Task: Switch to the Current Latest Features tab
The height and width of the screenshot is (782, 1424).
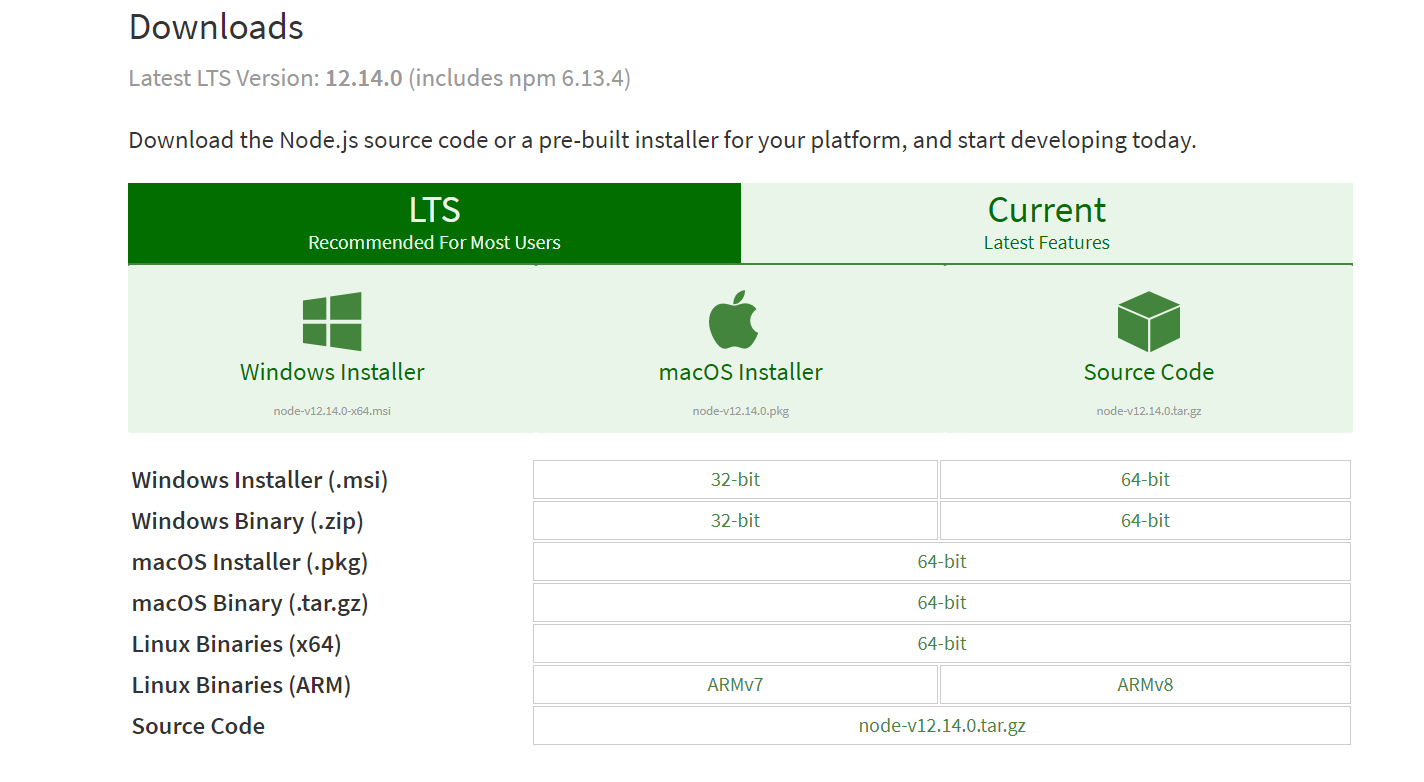Action: [x=1047, y=223]
